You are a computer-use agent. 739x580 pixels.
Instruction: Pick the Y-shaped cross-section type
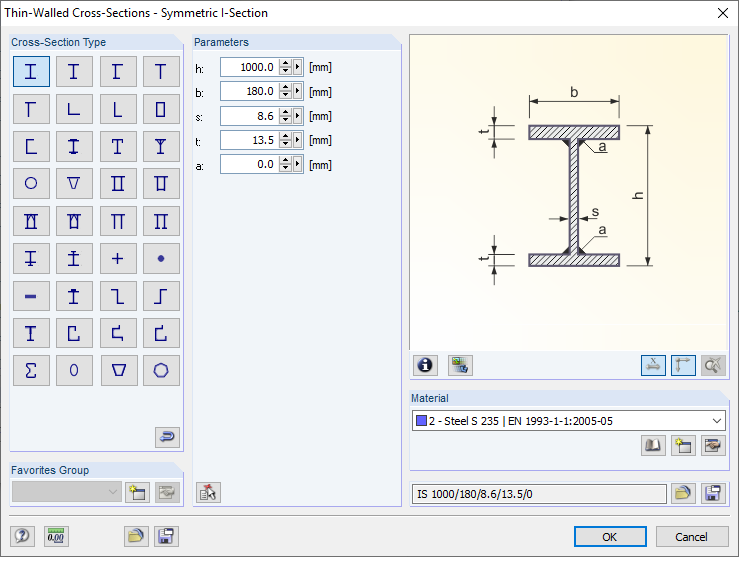(161, 147)
